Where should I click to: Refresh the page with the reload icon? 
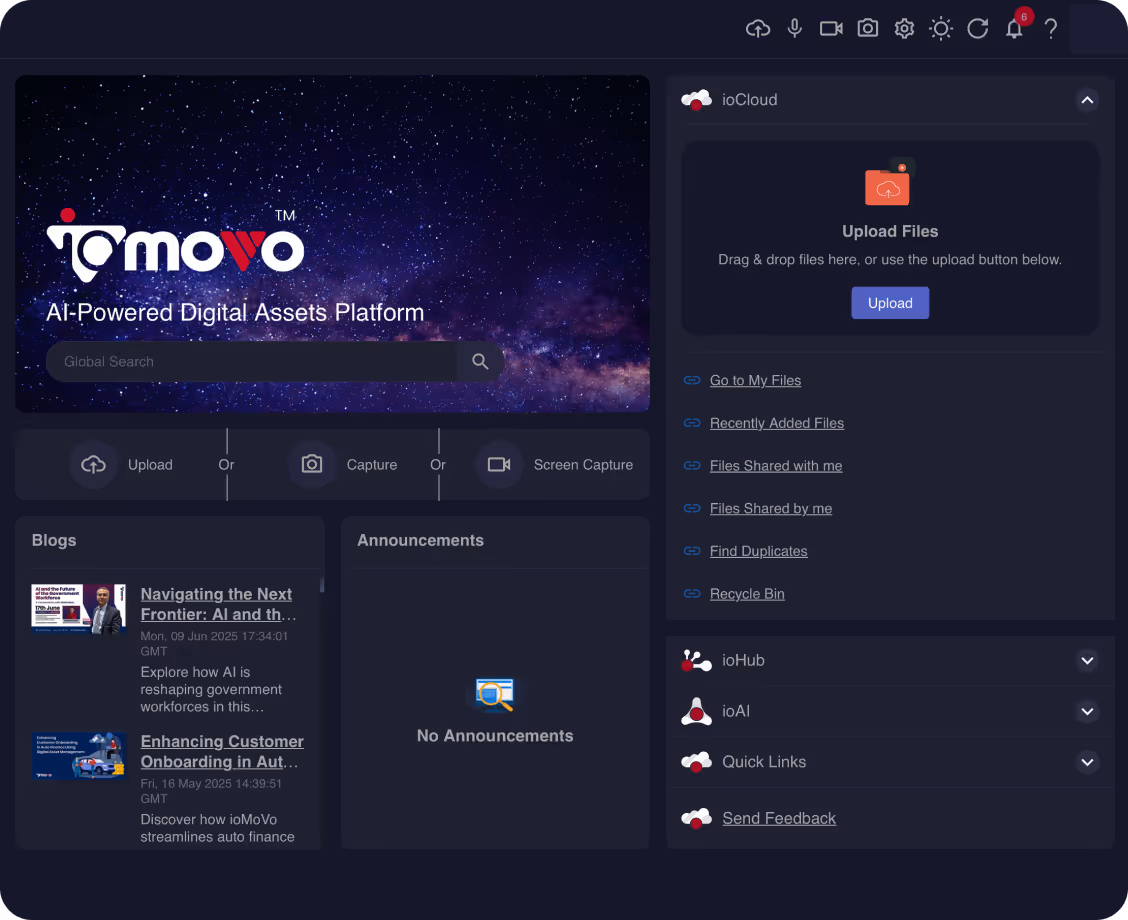point(978,29)
